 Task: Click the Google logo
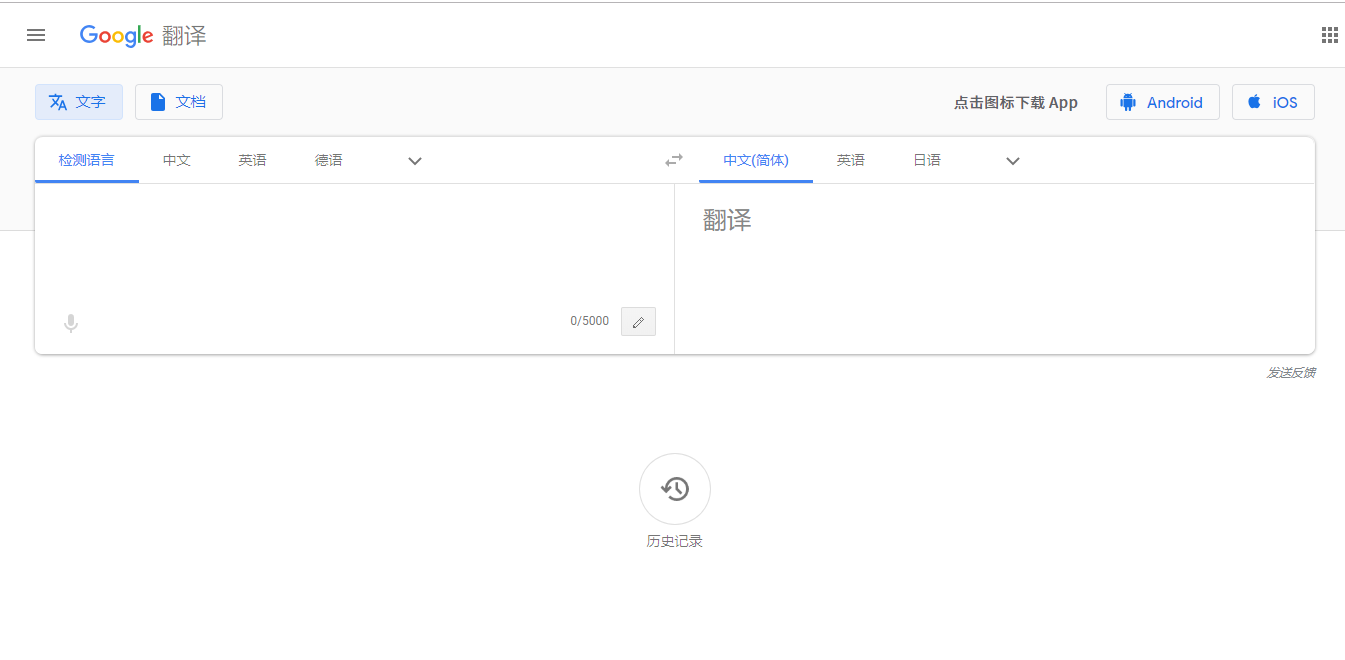point(116,36)
